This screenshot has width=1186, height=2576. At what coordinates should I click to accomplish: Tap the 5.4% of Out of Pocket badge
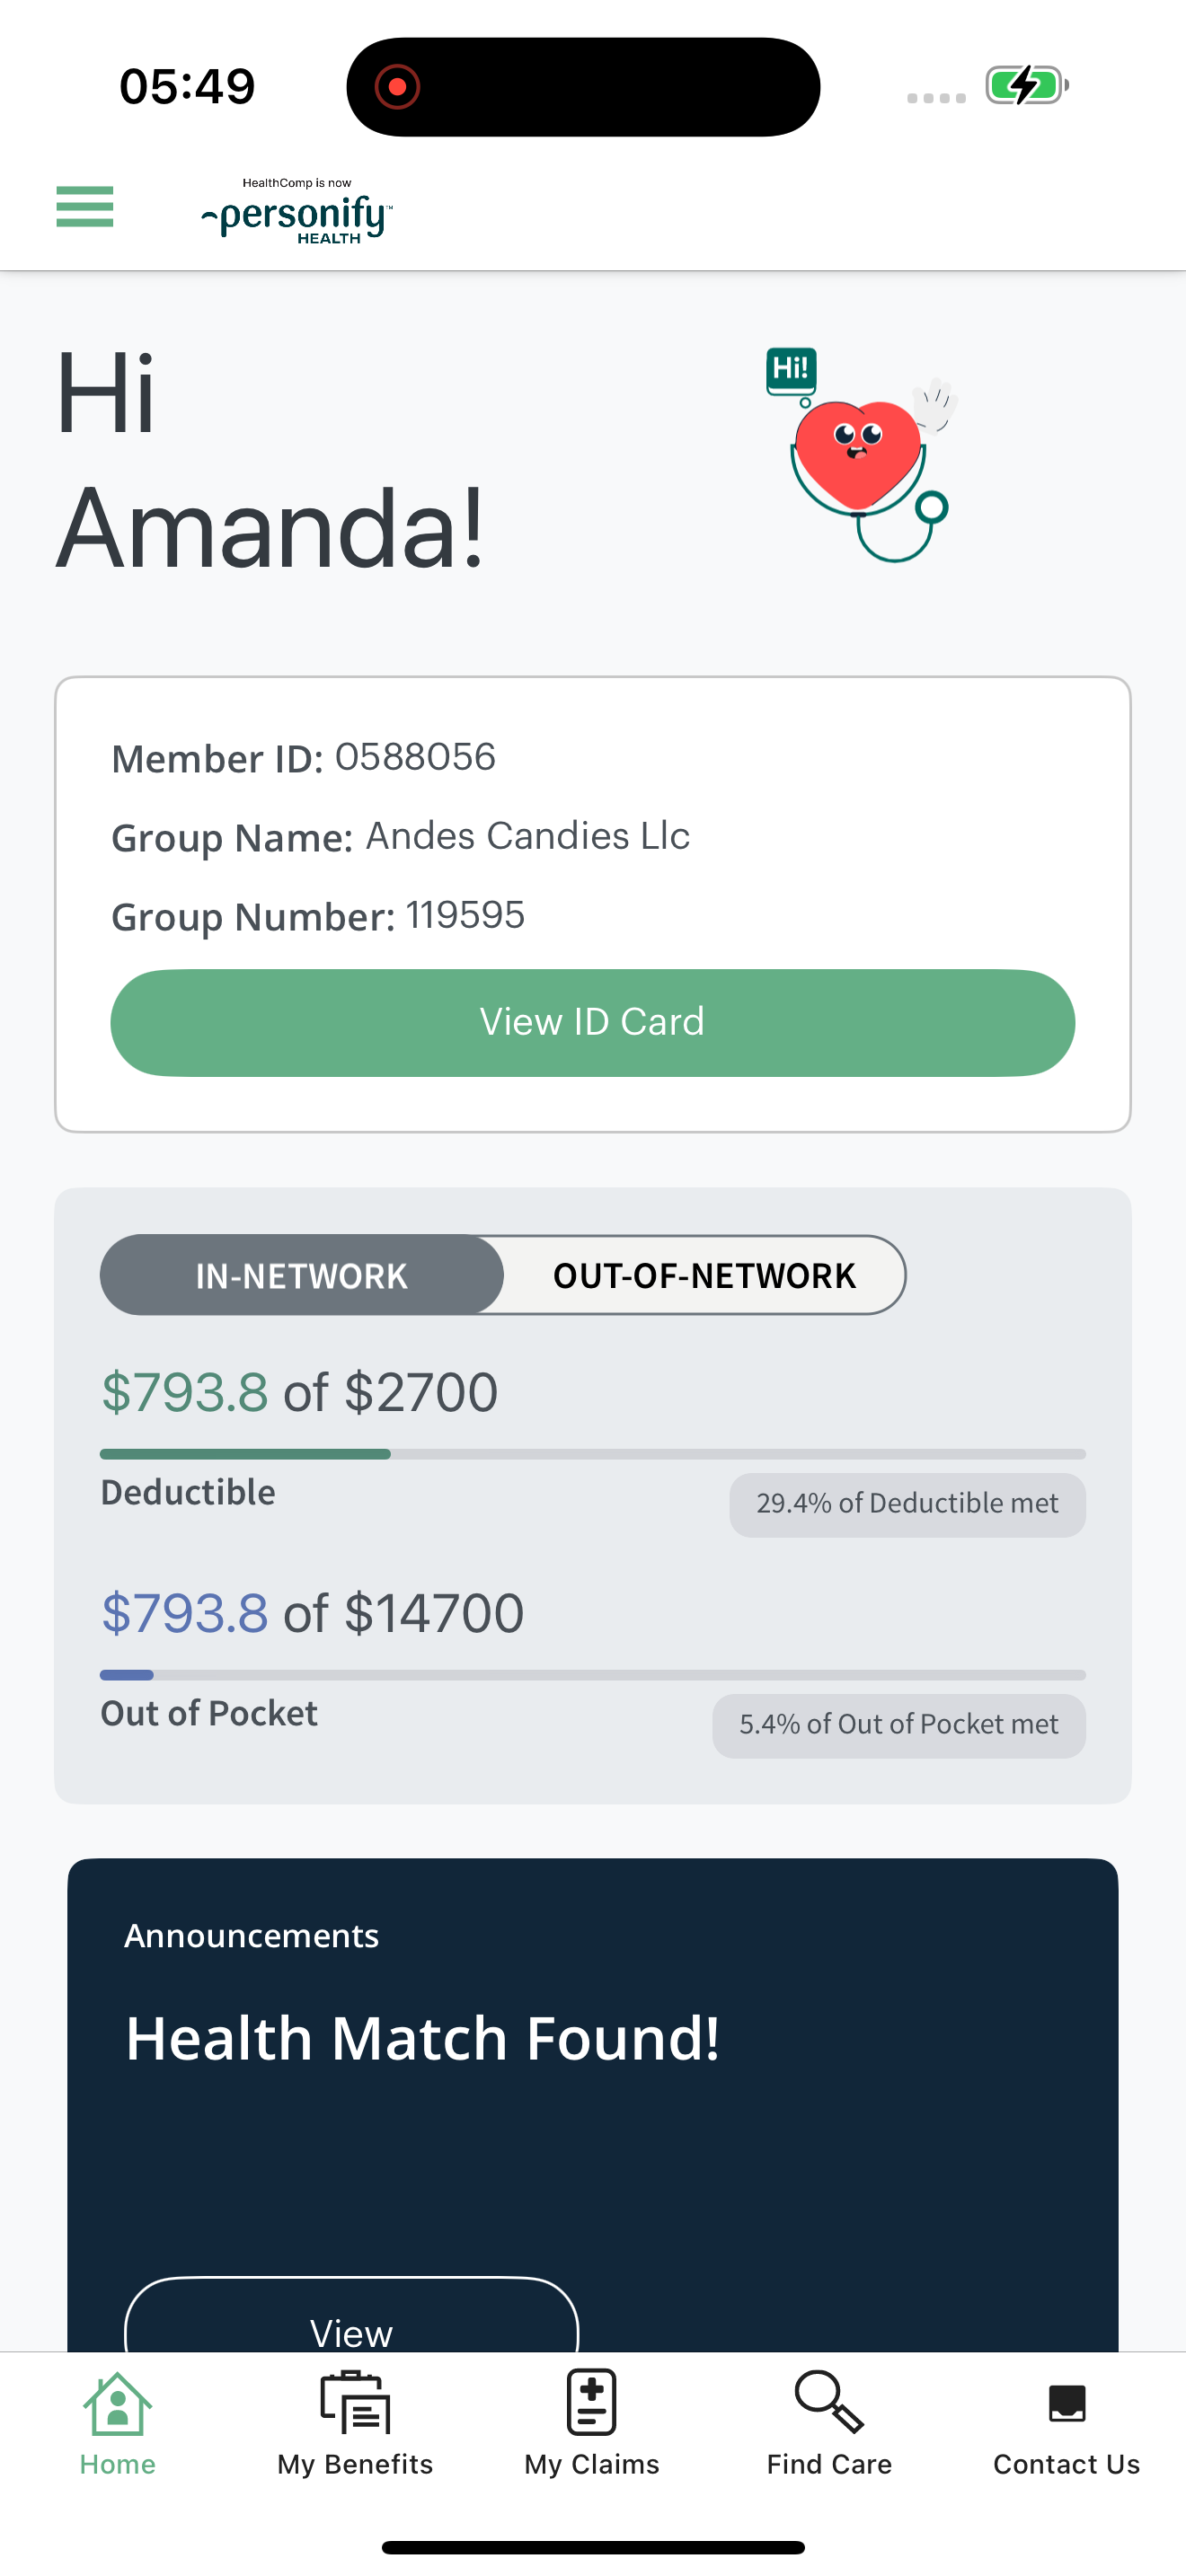898,1725
